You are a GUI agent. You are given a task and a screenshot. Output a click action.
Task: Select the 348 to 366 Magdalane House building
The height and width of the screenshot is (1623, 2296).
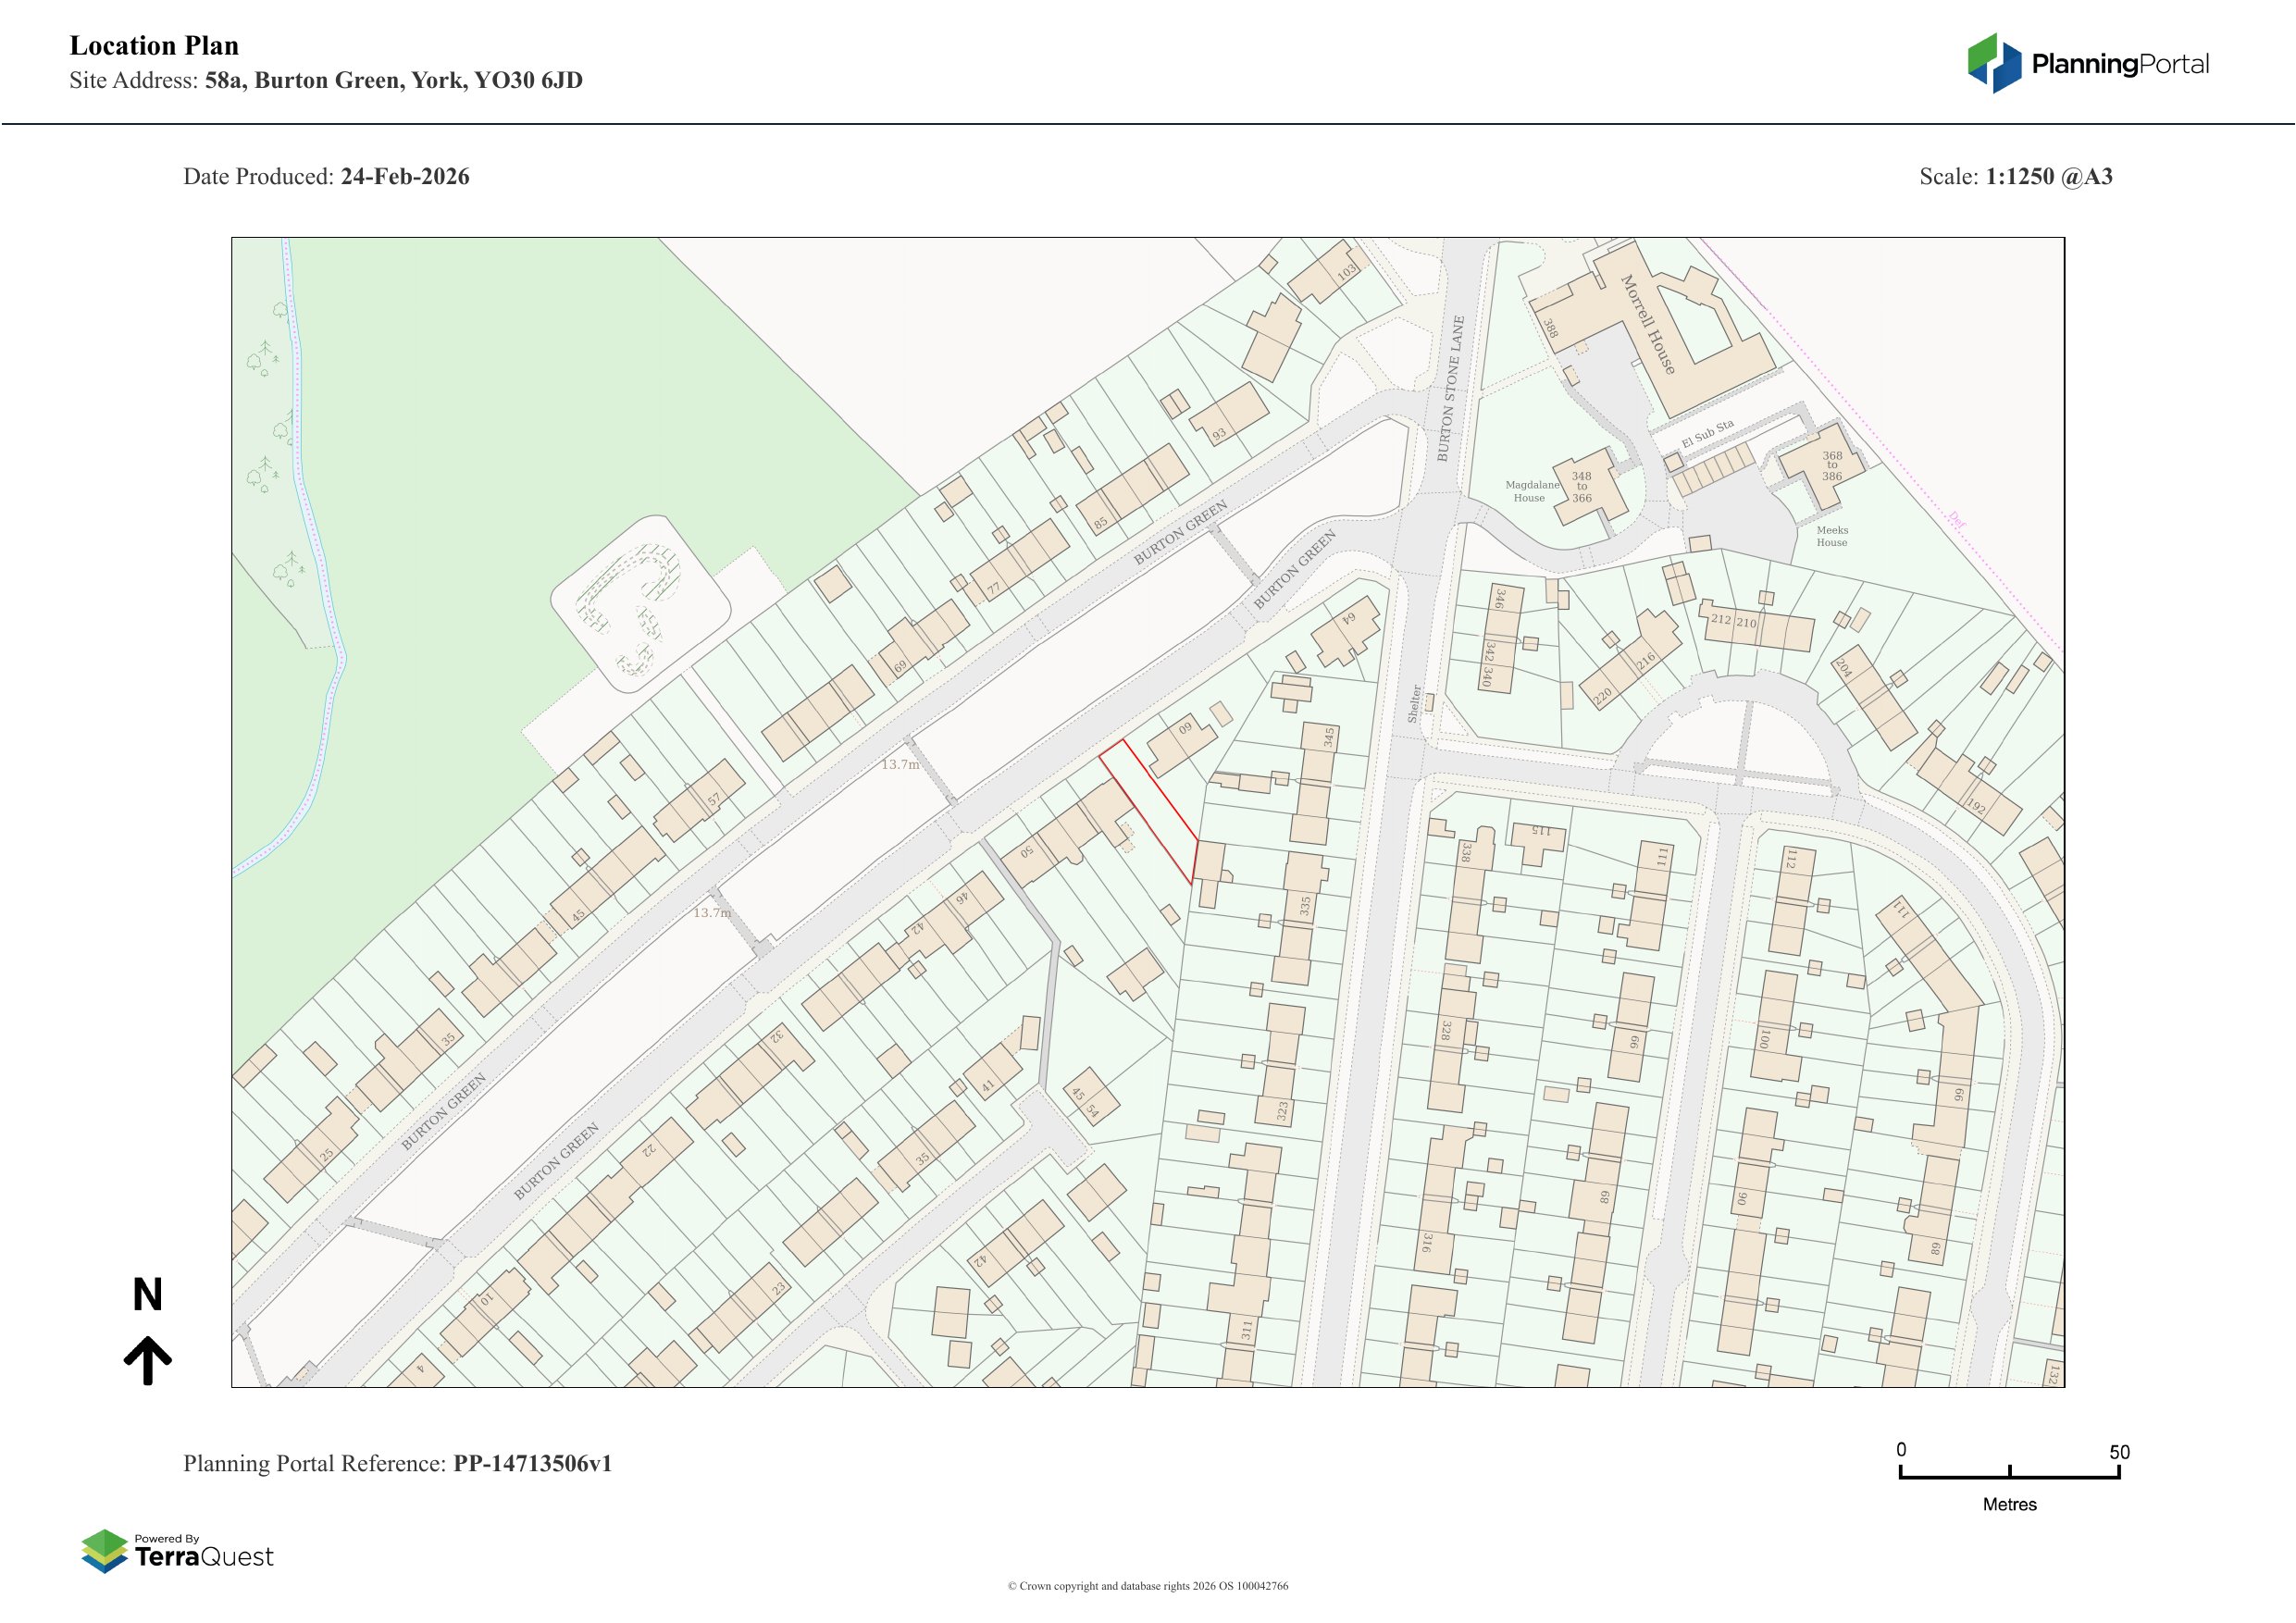[x=1582, y=487]
